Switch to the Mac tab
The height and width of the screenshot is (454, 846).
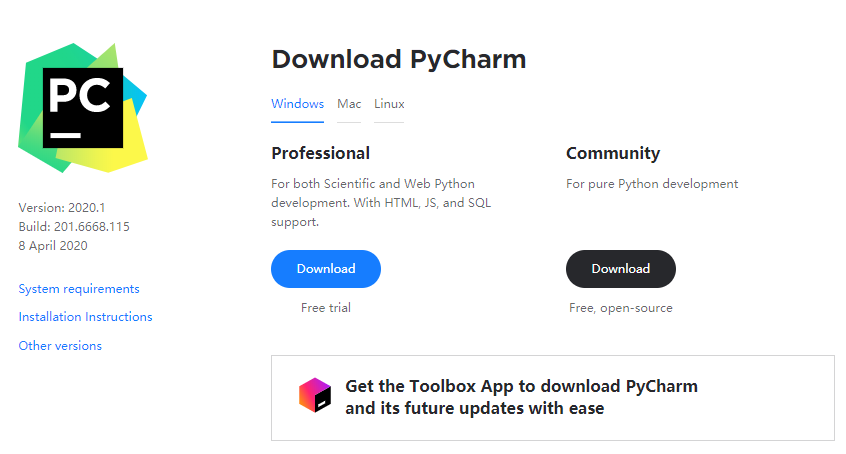pos(349,104)
